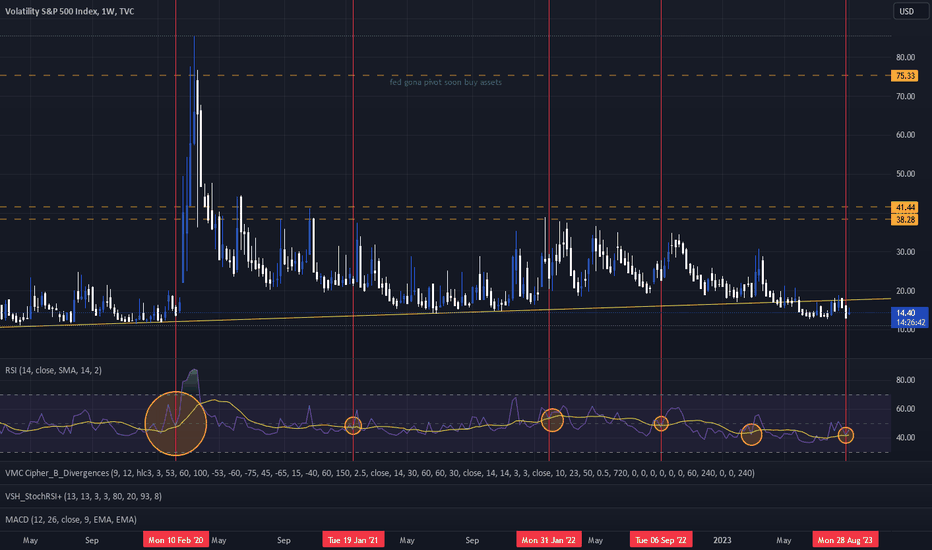Select the orange RSI circle on the Jan '22 line

pyautogui.click(x=552, y=420)
